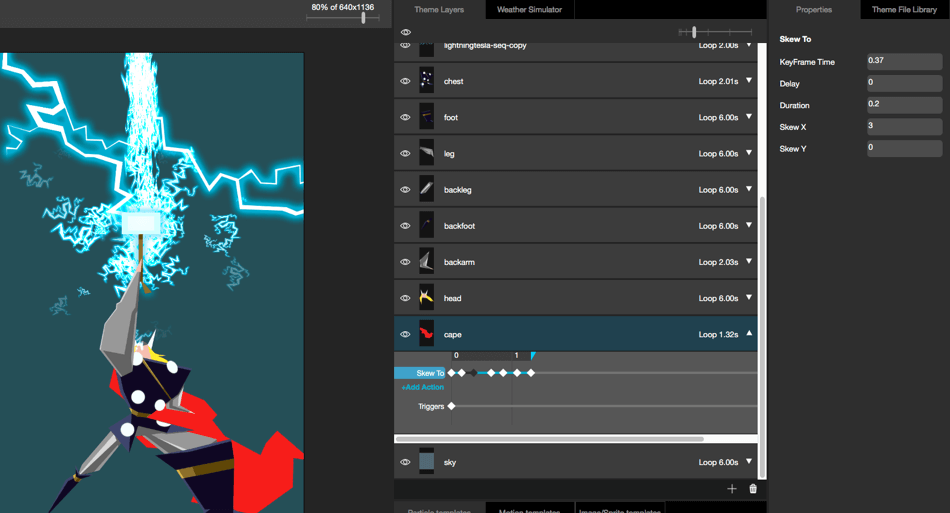950x513 pixels.
Task: Toggle the head layer's eye icon
Action: pos(405,298)
